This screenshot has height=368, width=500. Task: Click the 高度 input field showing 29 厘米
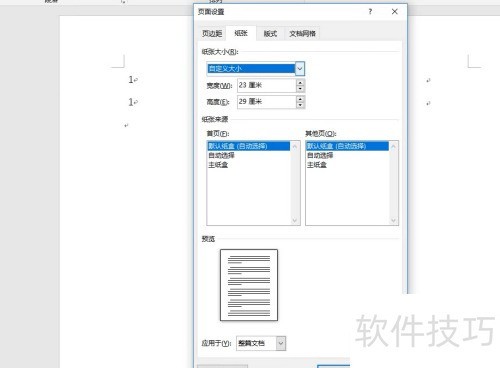[267, 102]
